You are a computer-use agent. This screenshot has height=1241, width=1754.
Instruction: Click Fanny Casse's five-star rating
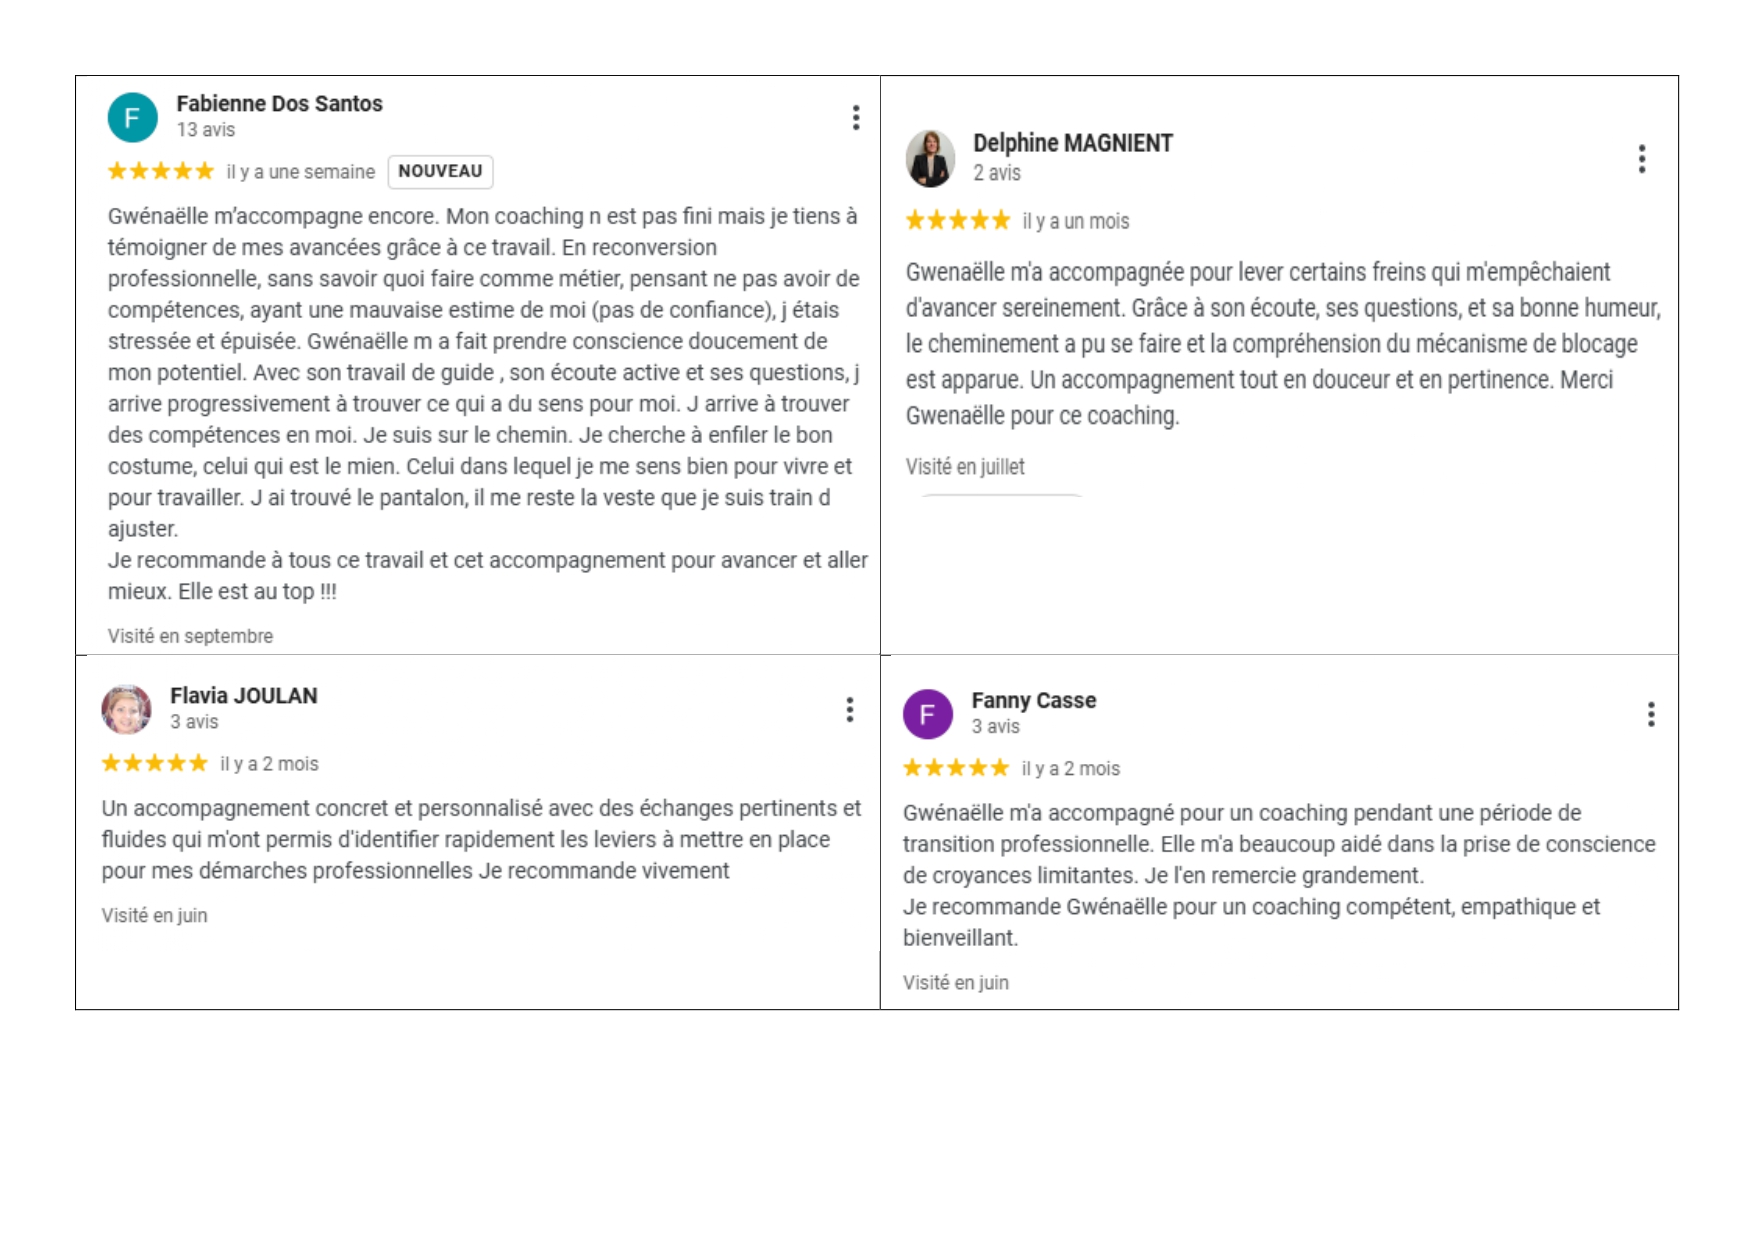[956, 769]
